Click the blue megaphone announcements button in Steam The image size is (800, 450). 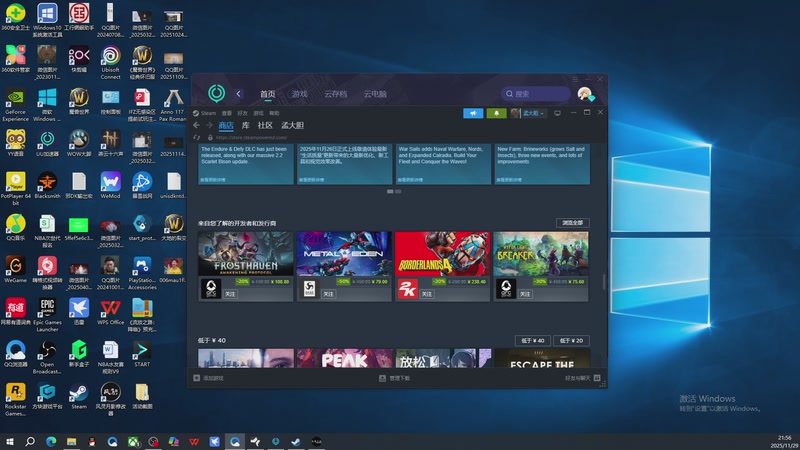[x=473, y=113]
